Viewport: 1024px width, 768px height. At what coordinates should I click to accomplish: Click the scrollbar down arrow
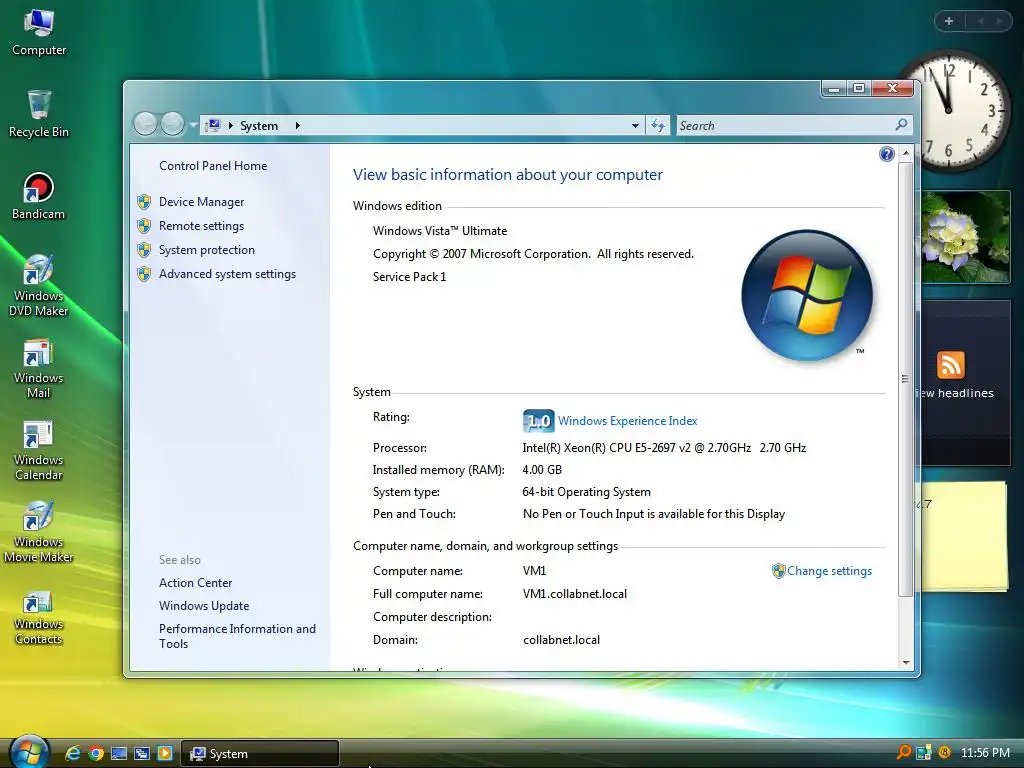click(905, 662)
